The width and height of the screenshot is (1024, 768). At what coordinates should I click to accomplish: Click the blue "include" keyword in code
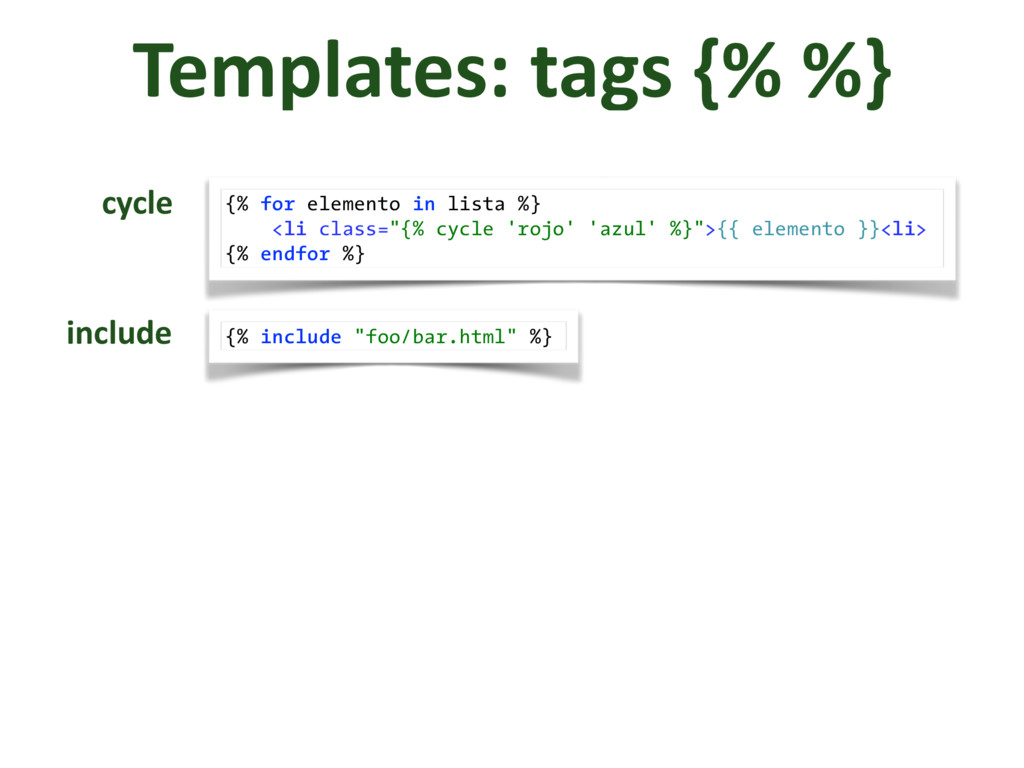tap(301, 337)
